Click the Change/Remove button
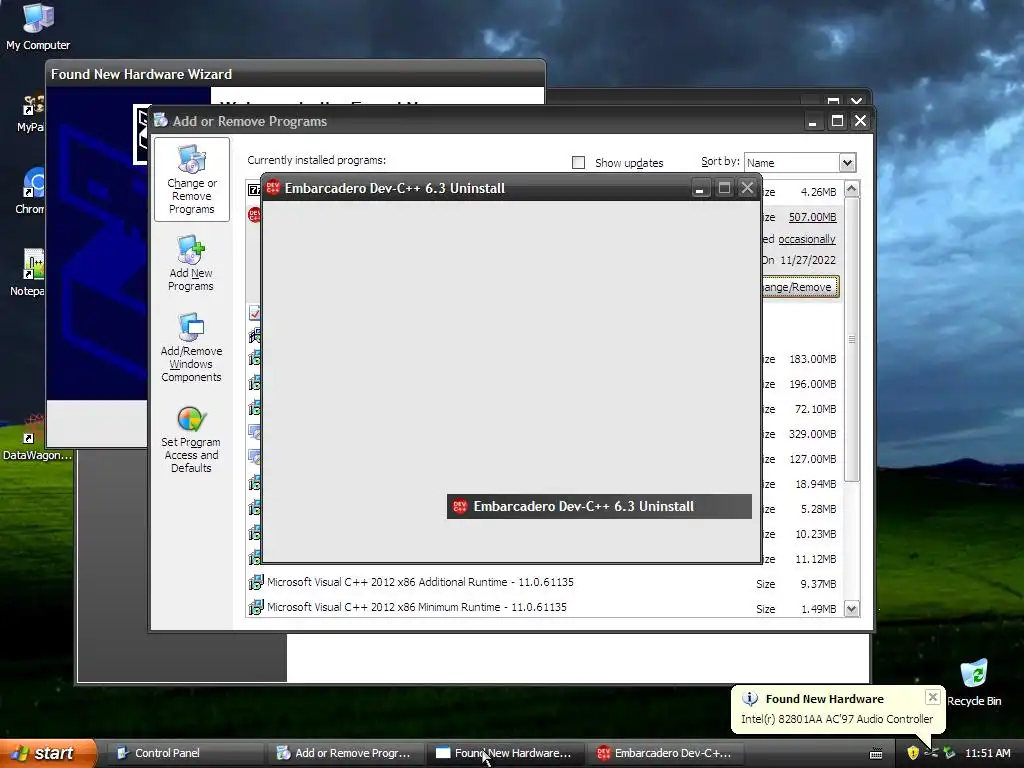Screen dimensions: 1024x768 (800, 287)
